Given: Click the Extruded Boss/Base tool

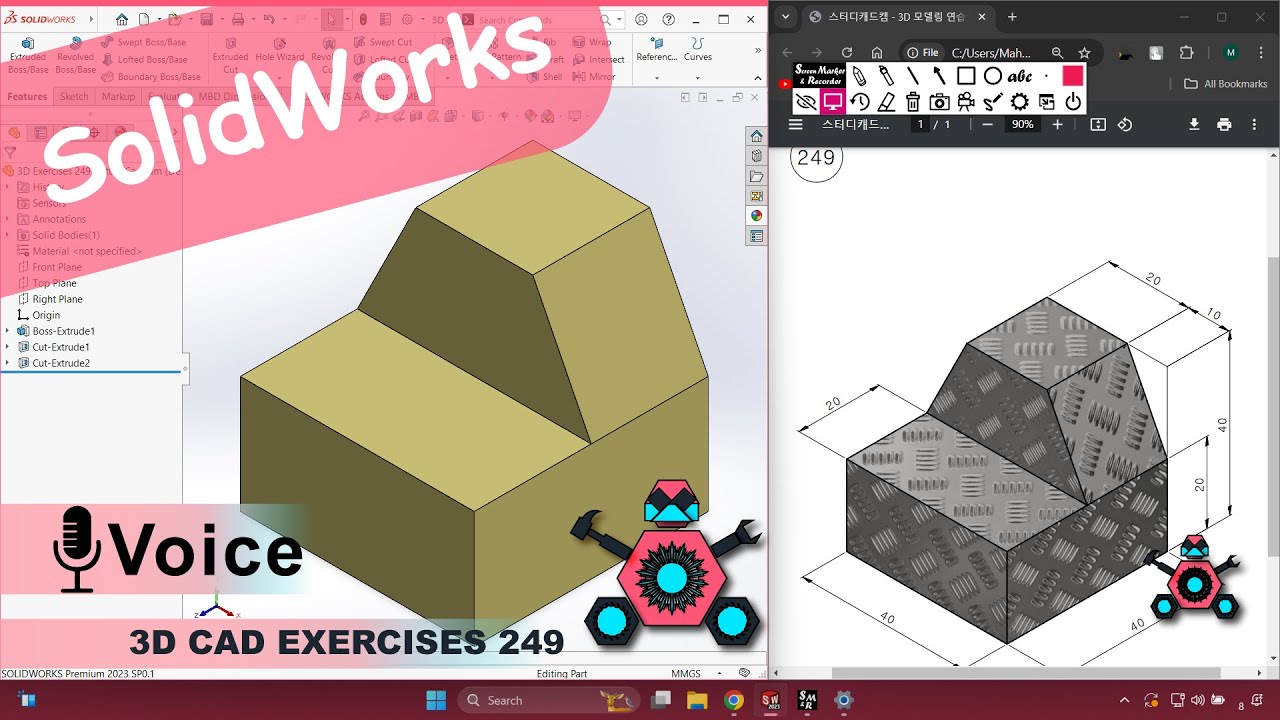Looking at the screenshot, I should pos(28,56).
